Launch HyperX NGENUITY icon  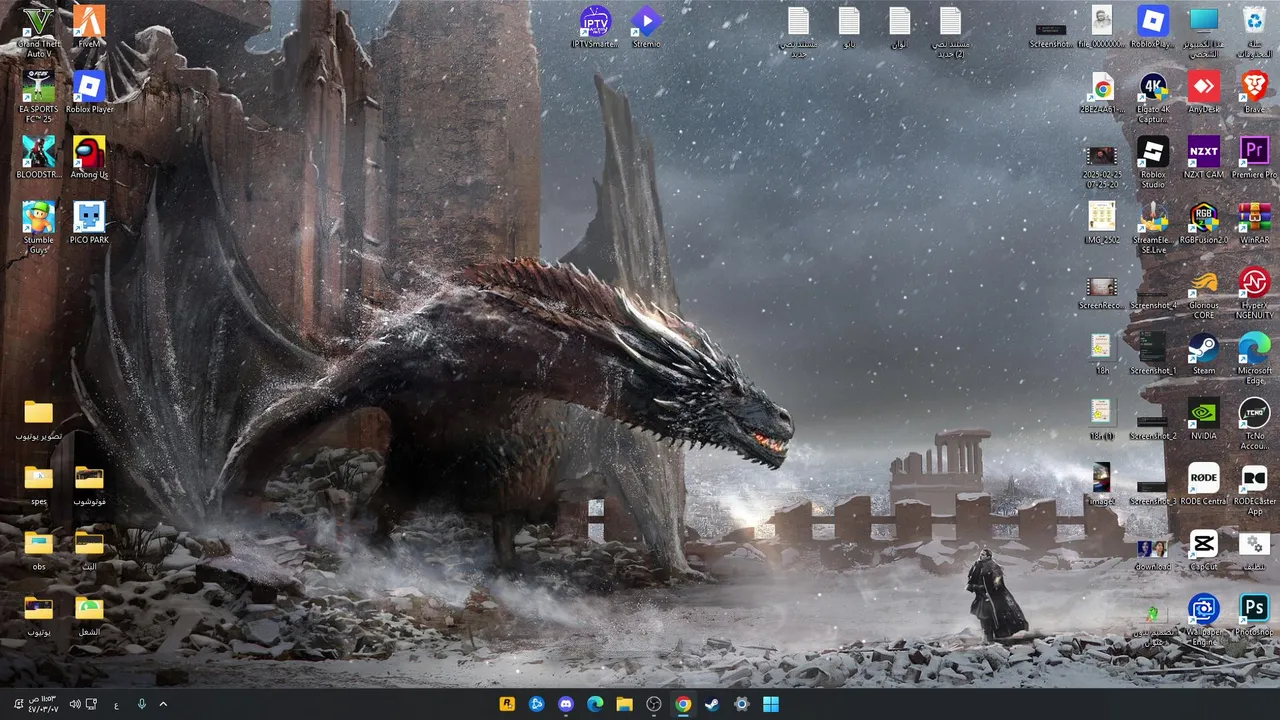[x=1254, y=293]
